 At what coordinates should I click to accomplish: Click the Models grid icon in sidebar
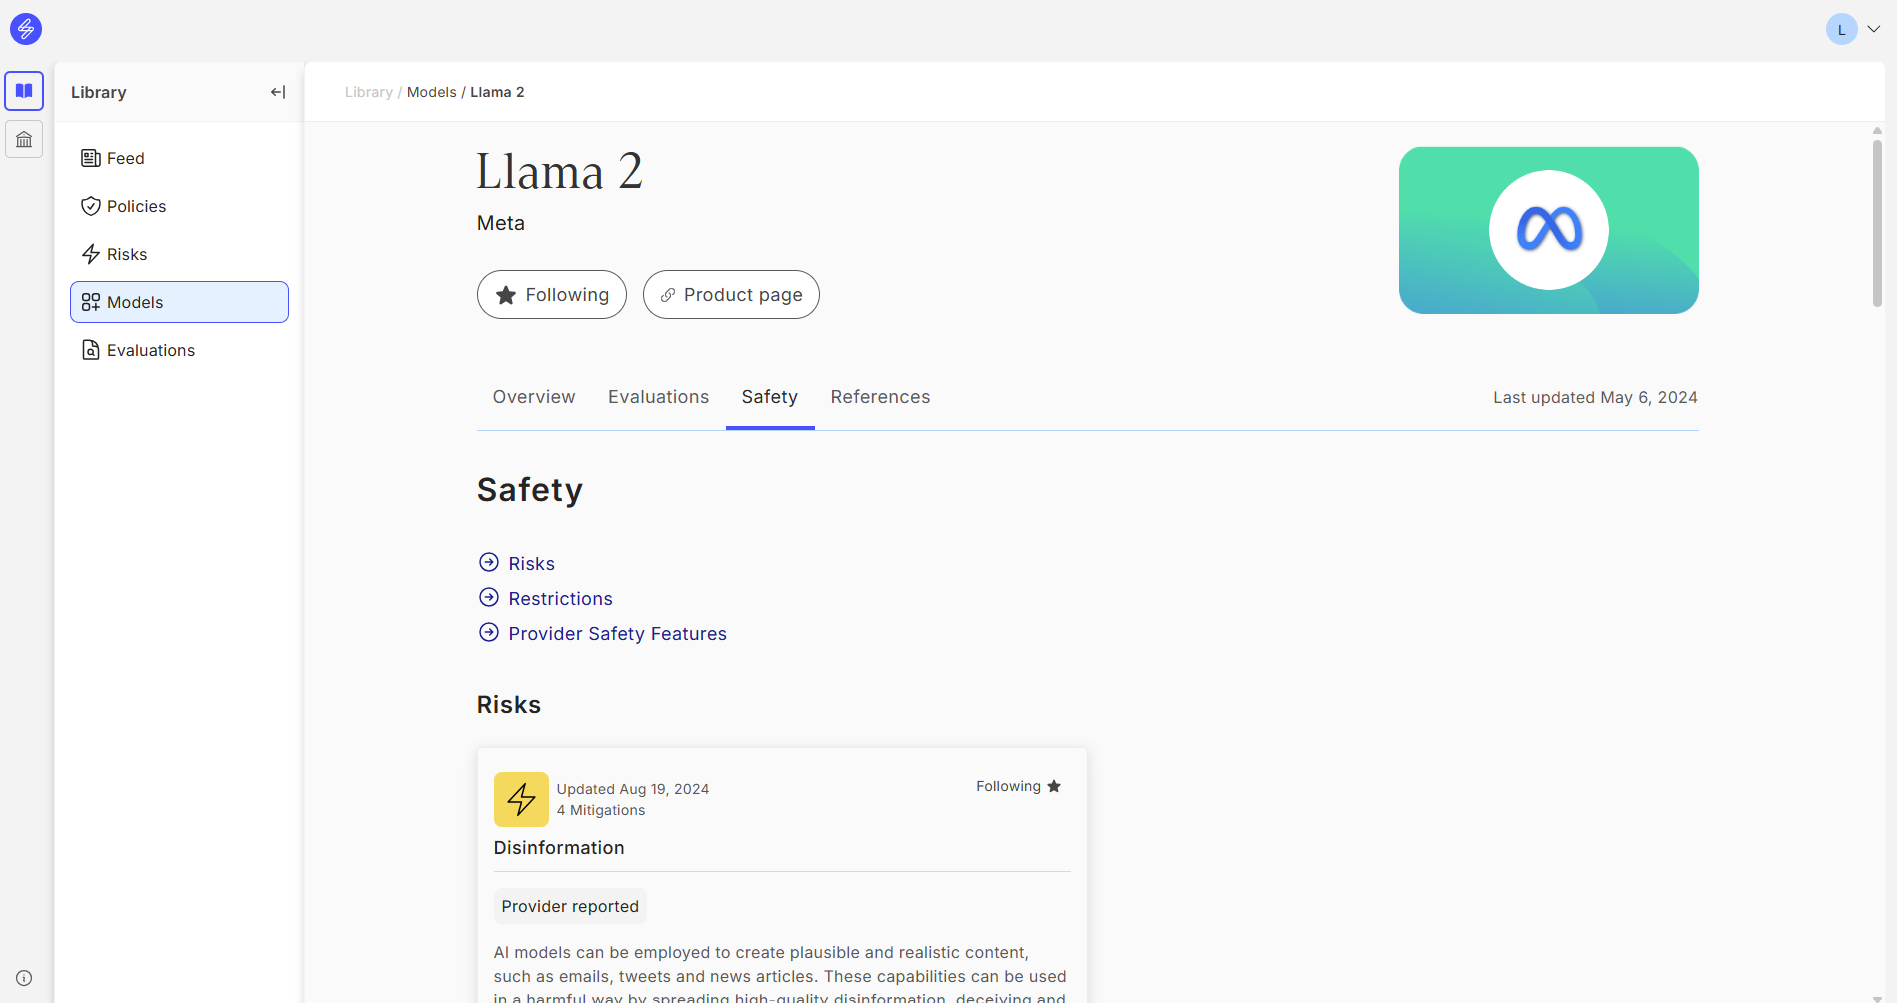point(90,302)
